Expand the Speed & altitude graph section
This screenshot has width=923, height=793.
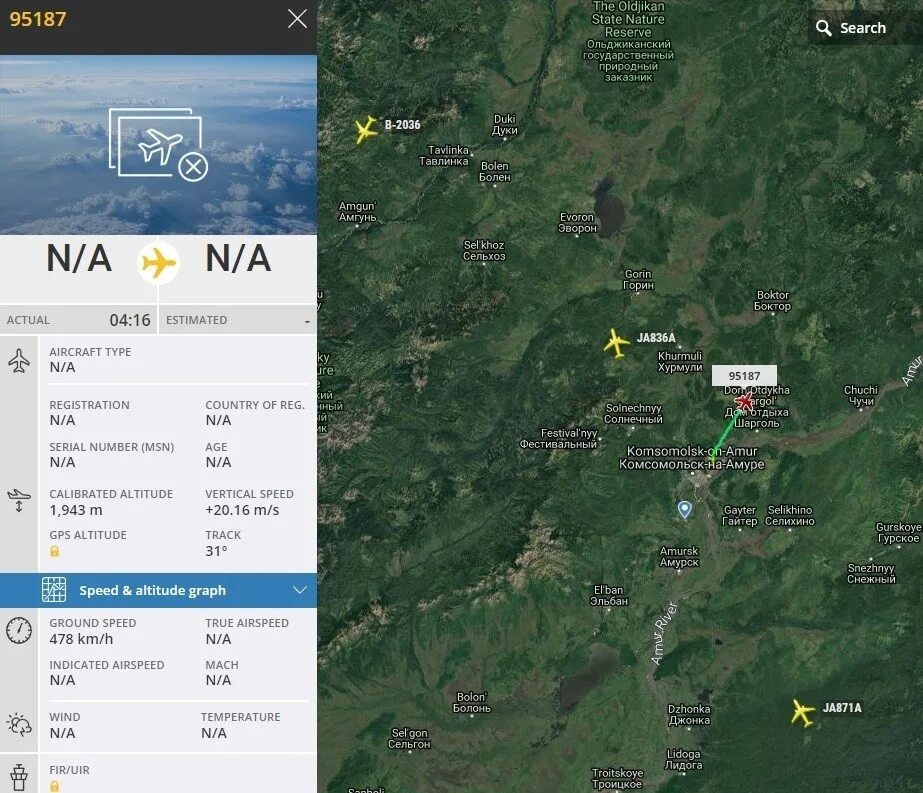pos(158,590)
